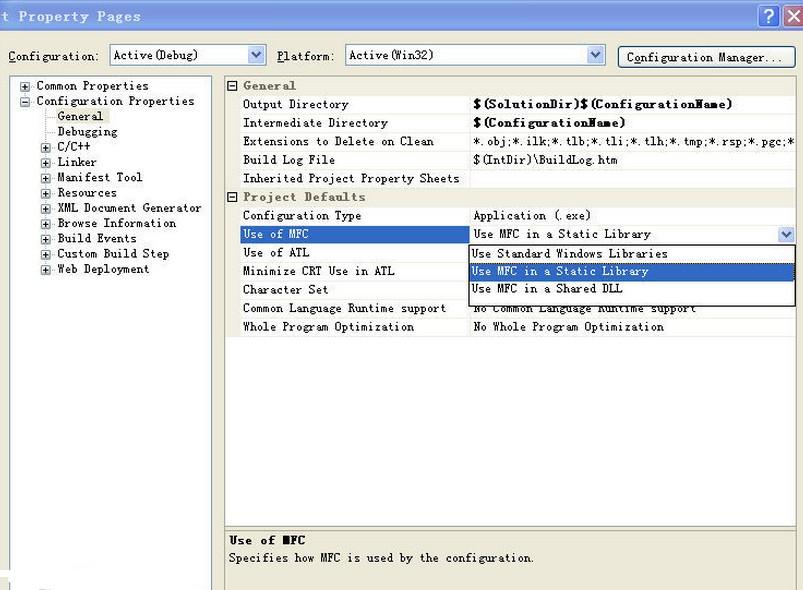
Task: Click the Output Directory property name
Action: click(x=295, y=104)
